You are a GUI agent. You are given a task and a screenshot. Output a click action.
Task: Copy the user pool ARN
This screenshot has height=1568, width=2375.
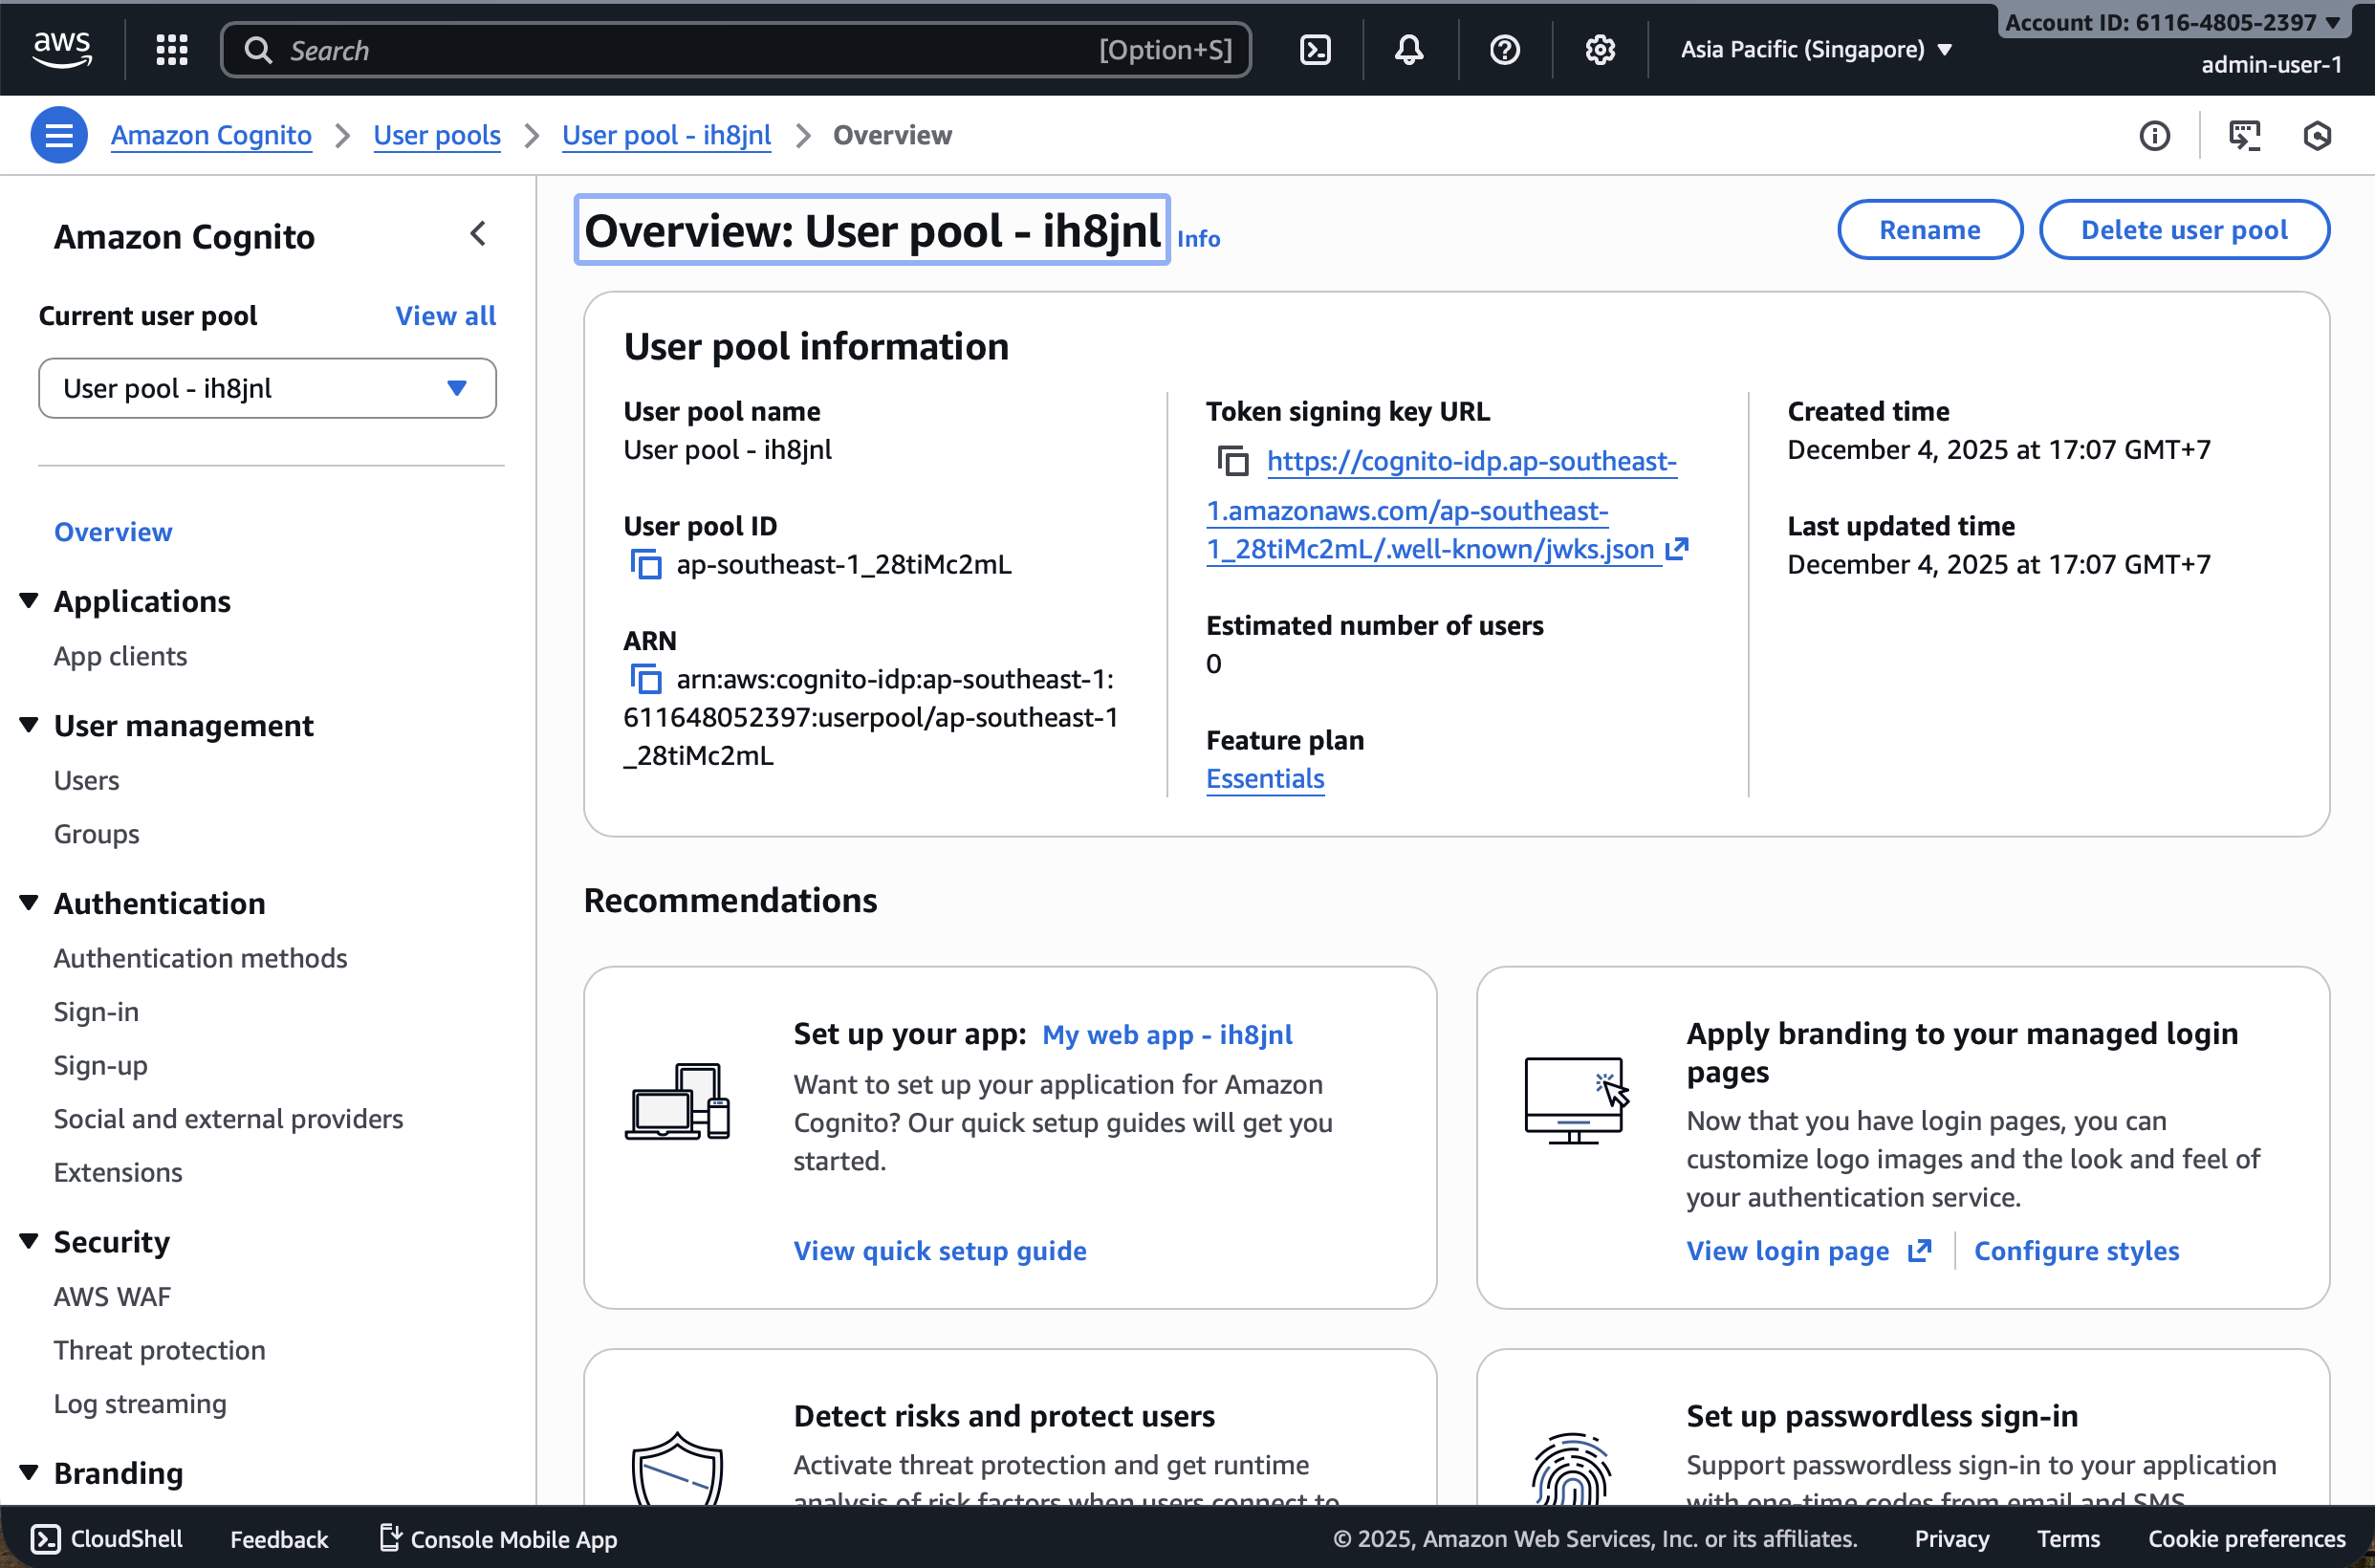coord(646,680)
